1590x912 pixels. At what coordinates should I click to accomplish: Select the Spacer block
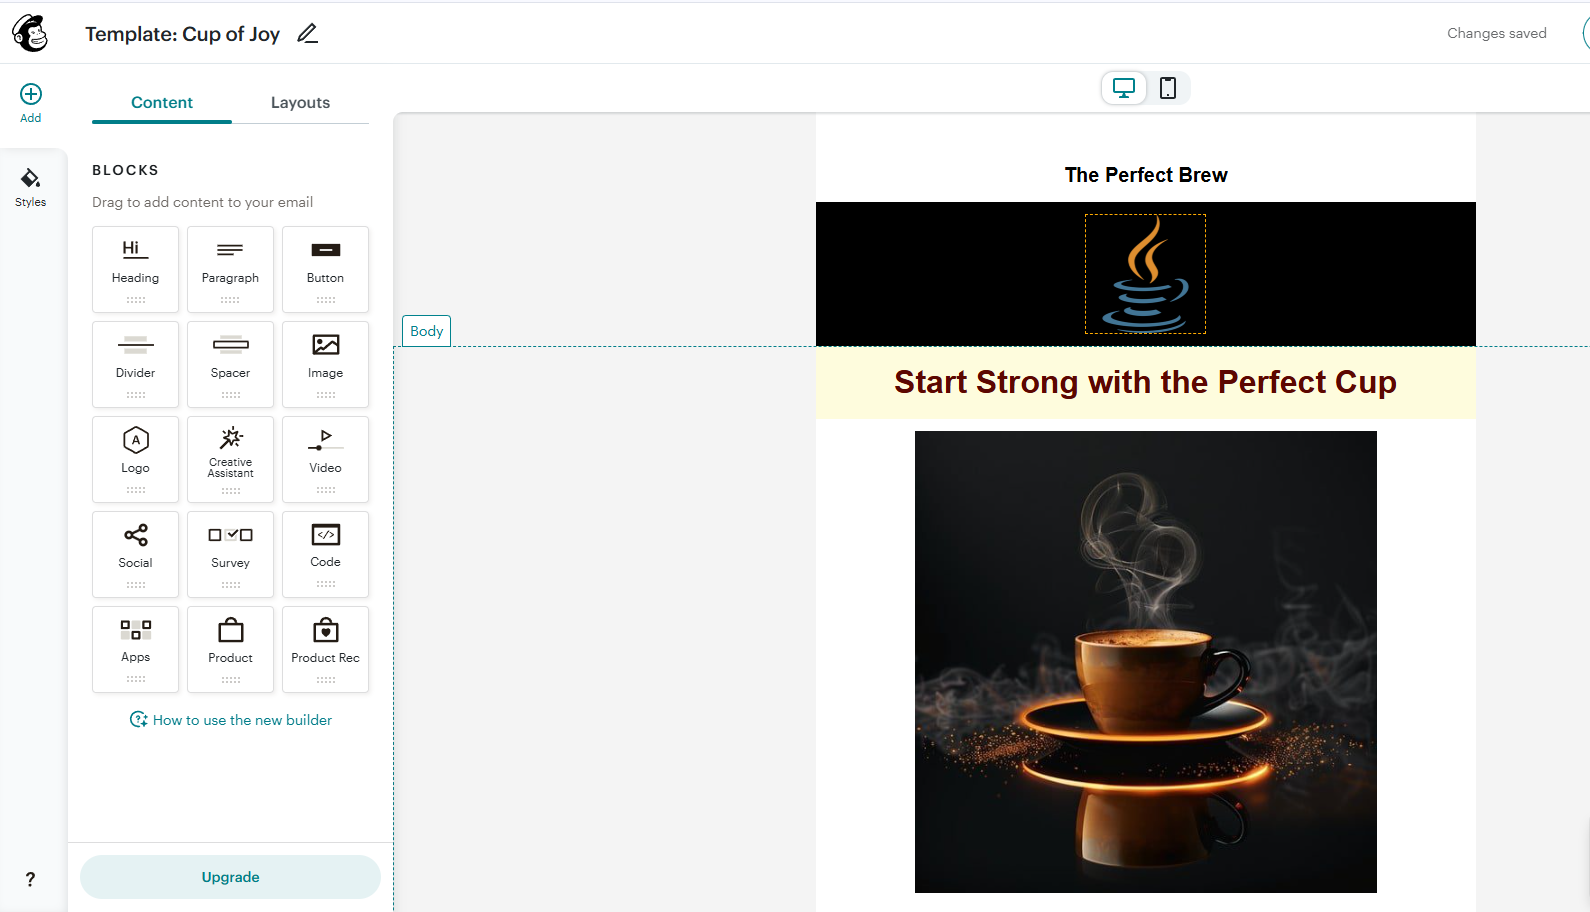tap(230, 364)
